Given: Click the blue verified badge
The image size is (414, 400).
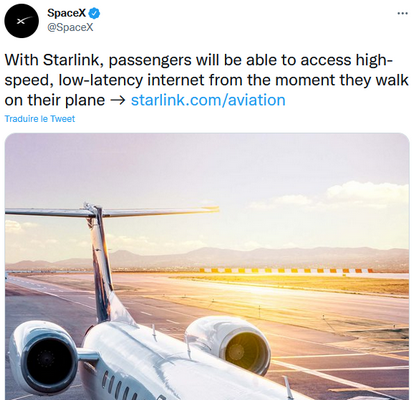Looking at the screenshot, I should pos(95,13).
